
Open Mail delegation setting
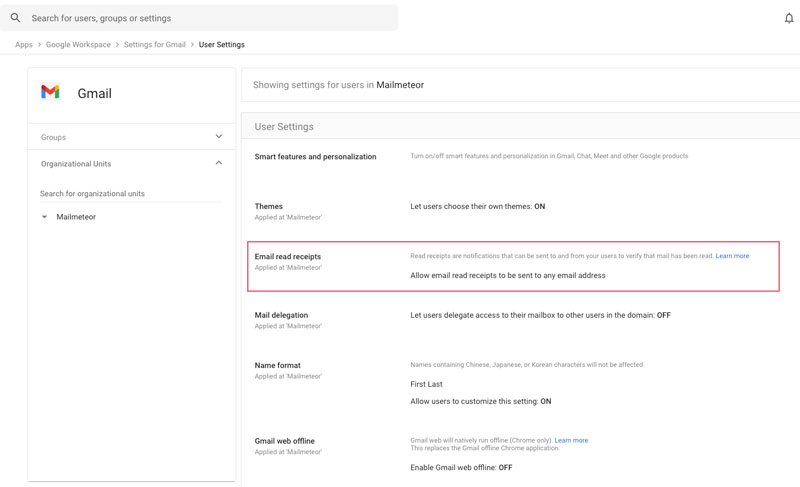tap(281, 315)
